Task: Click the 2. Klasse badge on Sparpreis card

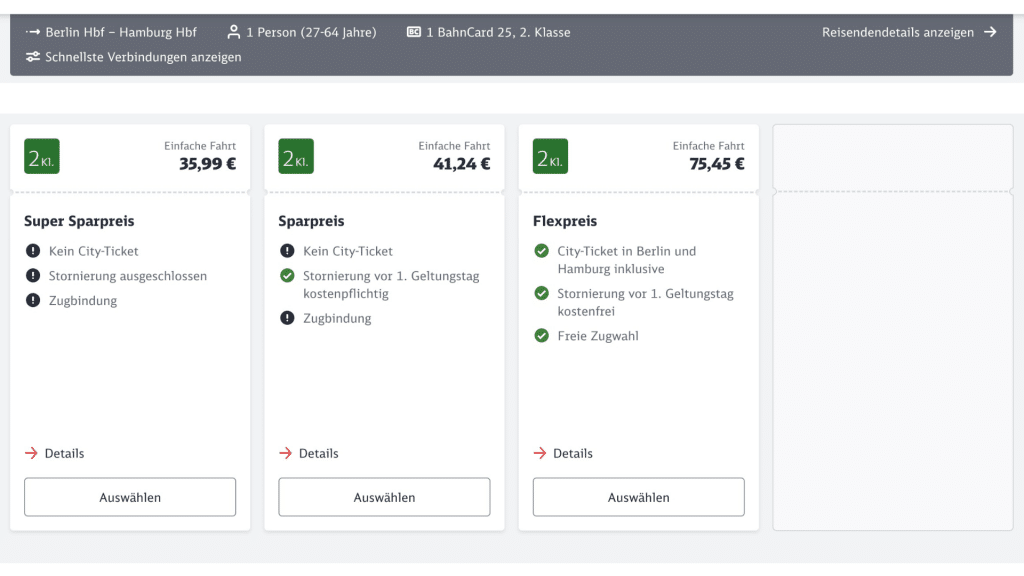Action: click(296, 156)
